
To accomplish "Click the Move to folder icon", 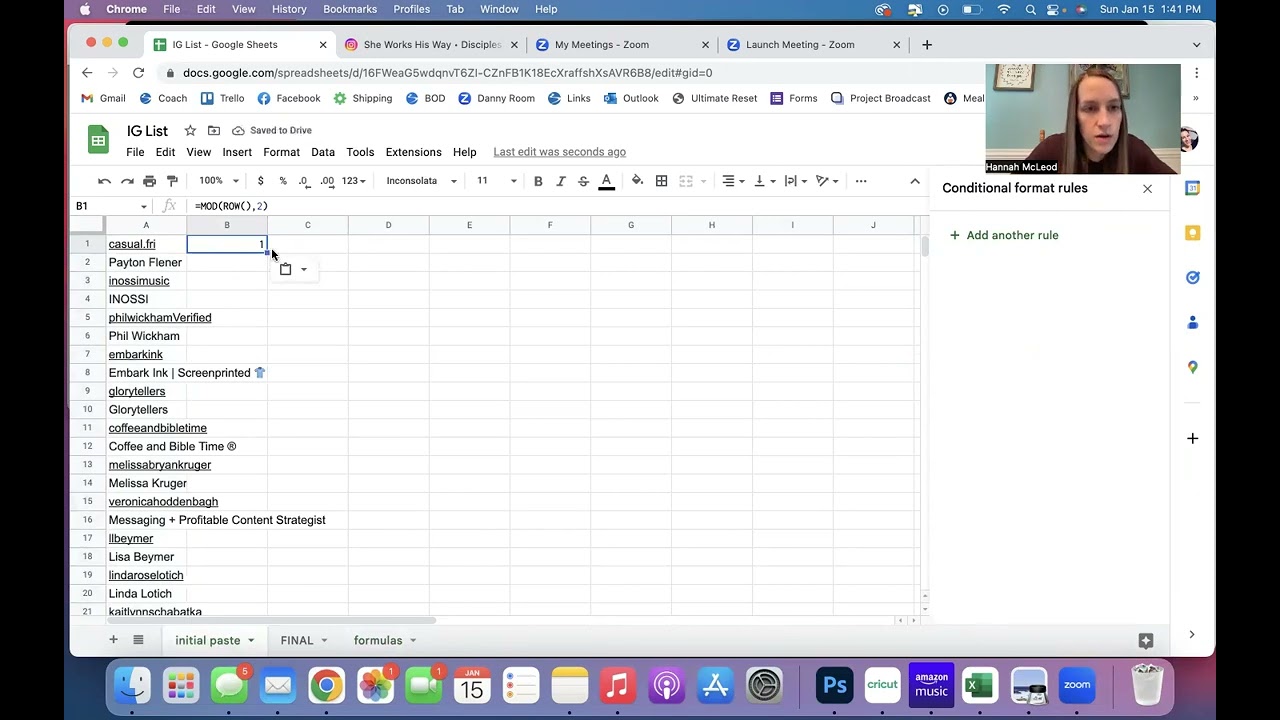I will [x=214, y=131].
